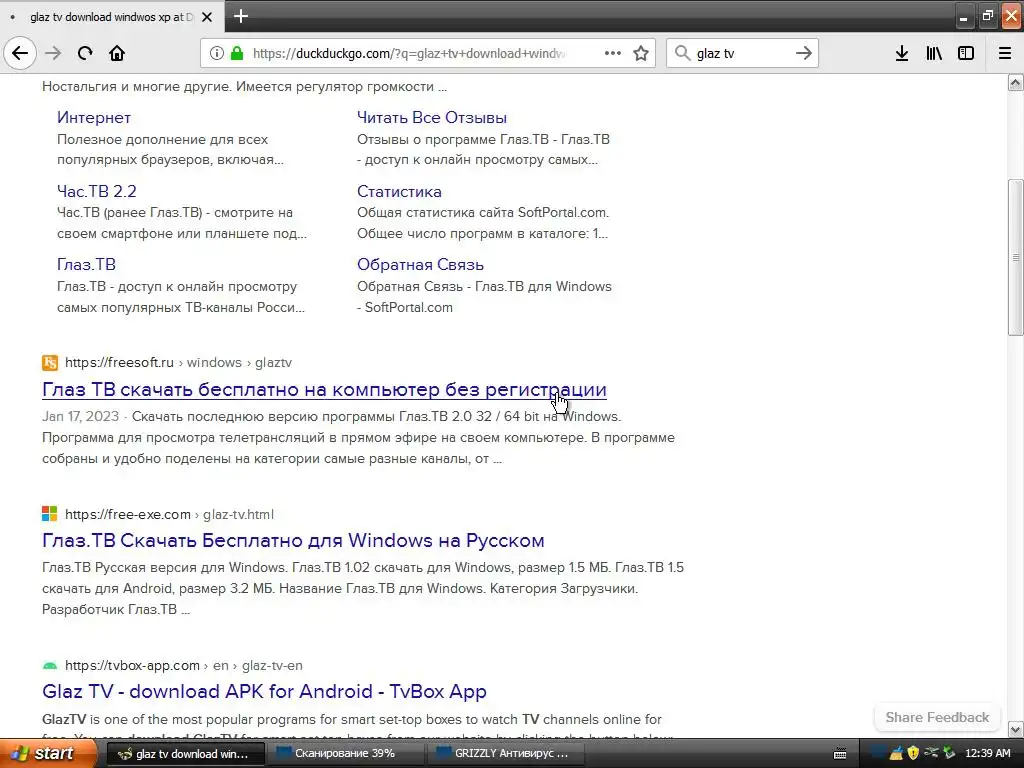Click the vertical scrollbar thumb
The height and width of the screenshot is (768, 1024).
tap(1016, 257)
